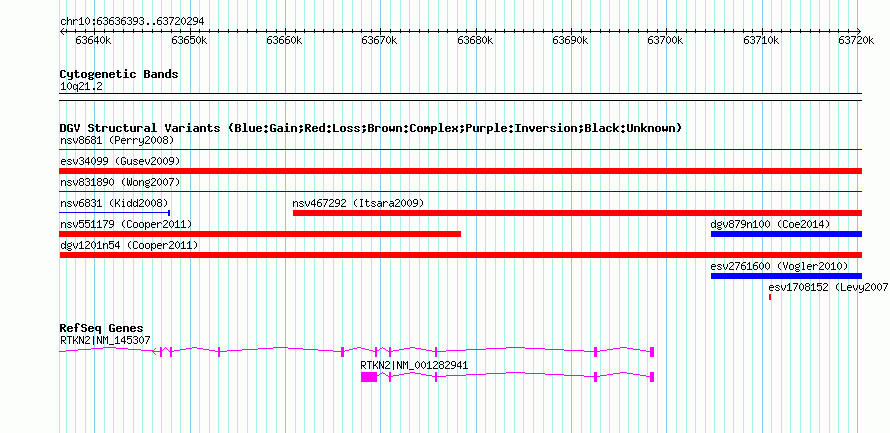890x433 pixels.
Task: Open variant nsv551179 (Cooper2011) label
Action: [x=126, y=224]
